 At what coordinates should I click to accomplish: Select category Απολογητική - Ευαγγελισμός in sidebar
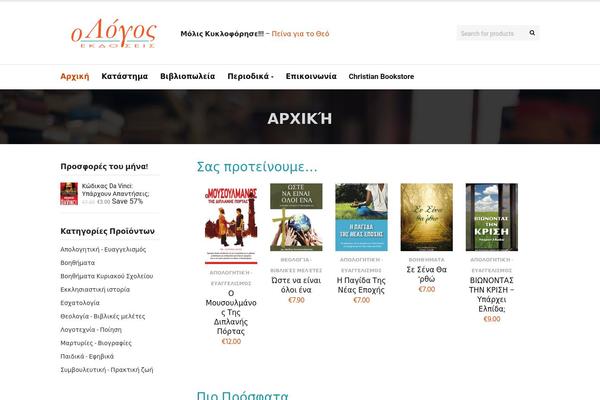[x=103, y=249]
